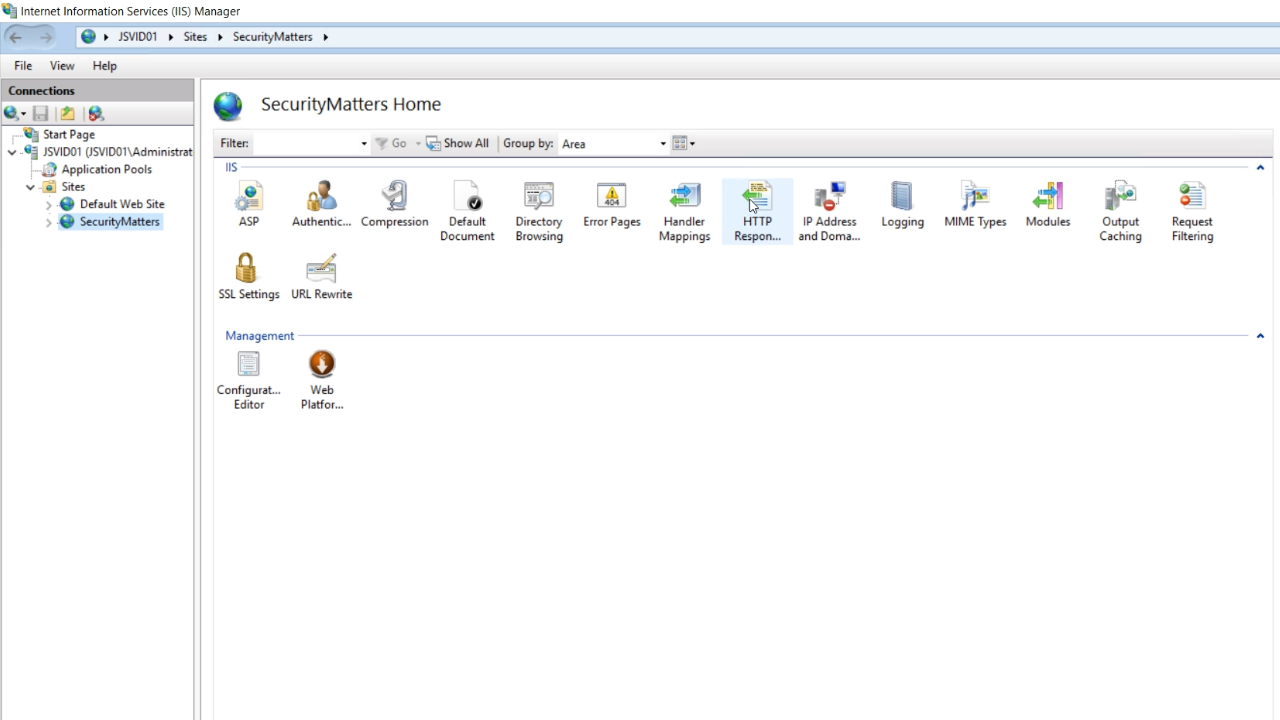The image size is (1280, 720).
Task: Open the URL Rewrite feature
Action: [321, 270]
